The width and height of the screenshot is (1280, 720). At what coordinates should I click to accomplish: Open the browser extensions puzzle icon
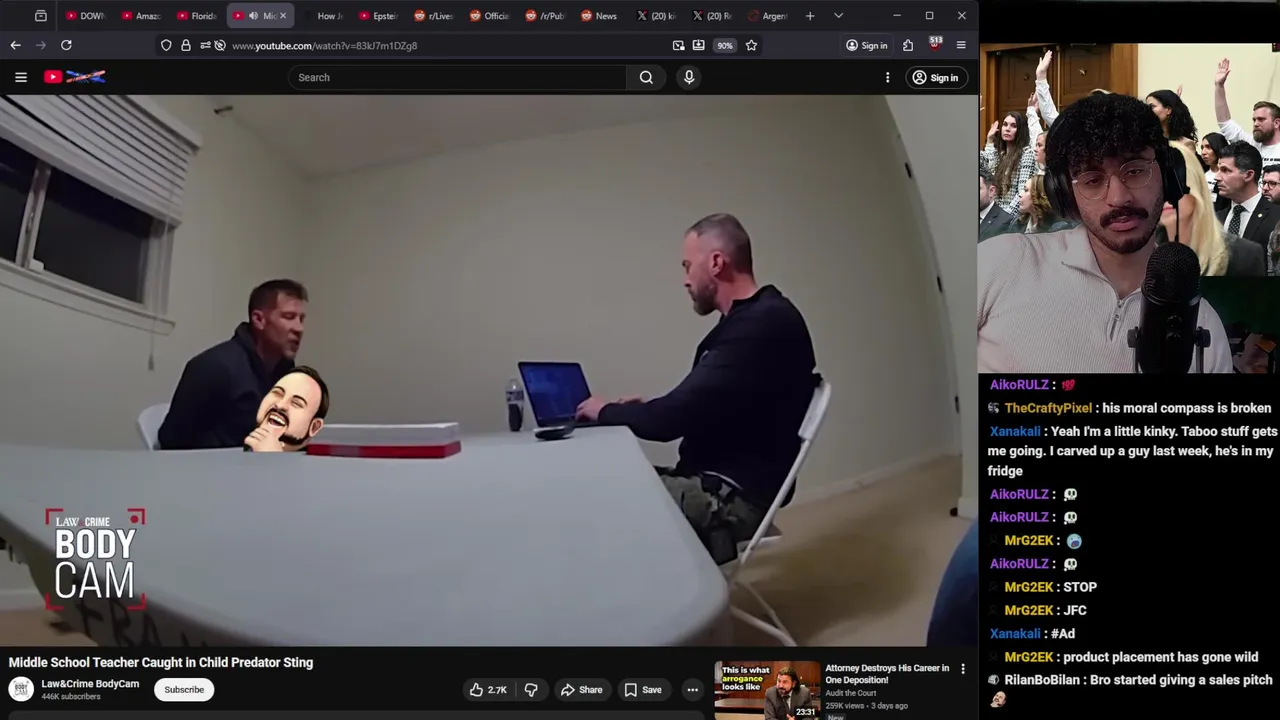click(908, 45)
